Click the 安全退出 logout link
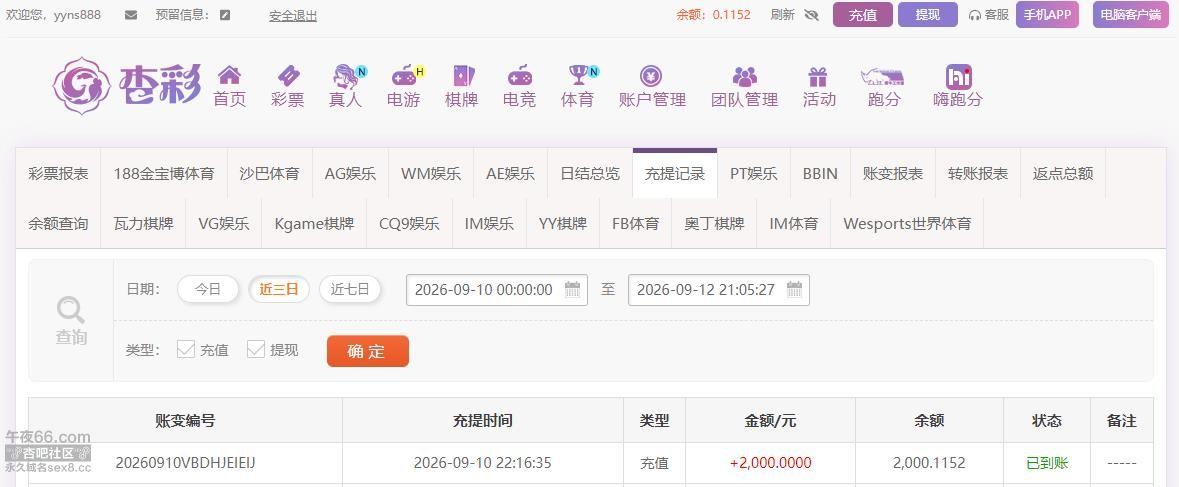The image size is (1179, 487). (x=293, y=15)
